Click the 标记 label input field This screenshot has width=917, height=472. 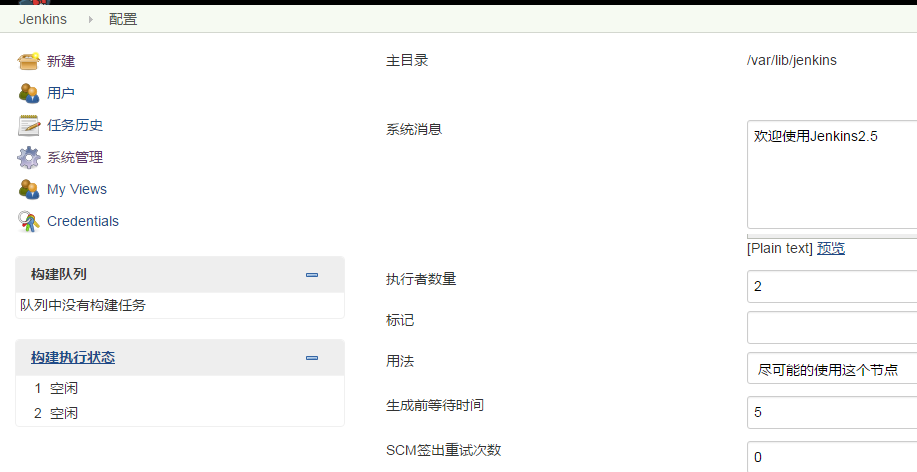[x=832, y=328]
